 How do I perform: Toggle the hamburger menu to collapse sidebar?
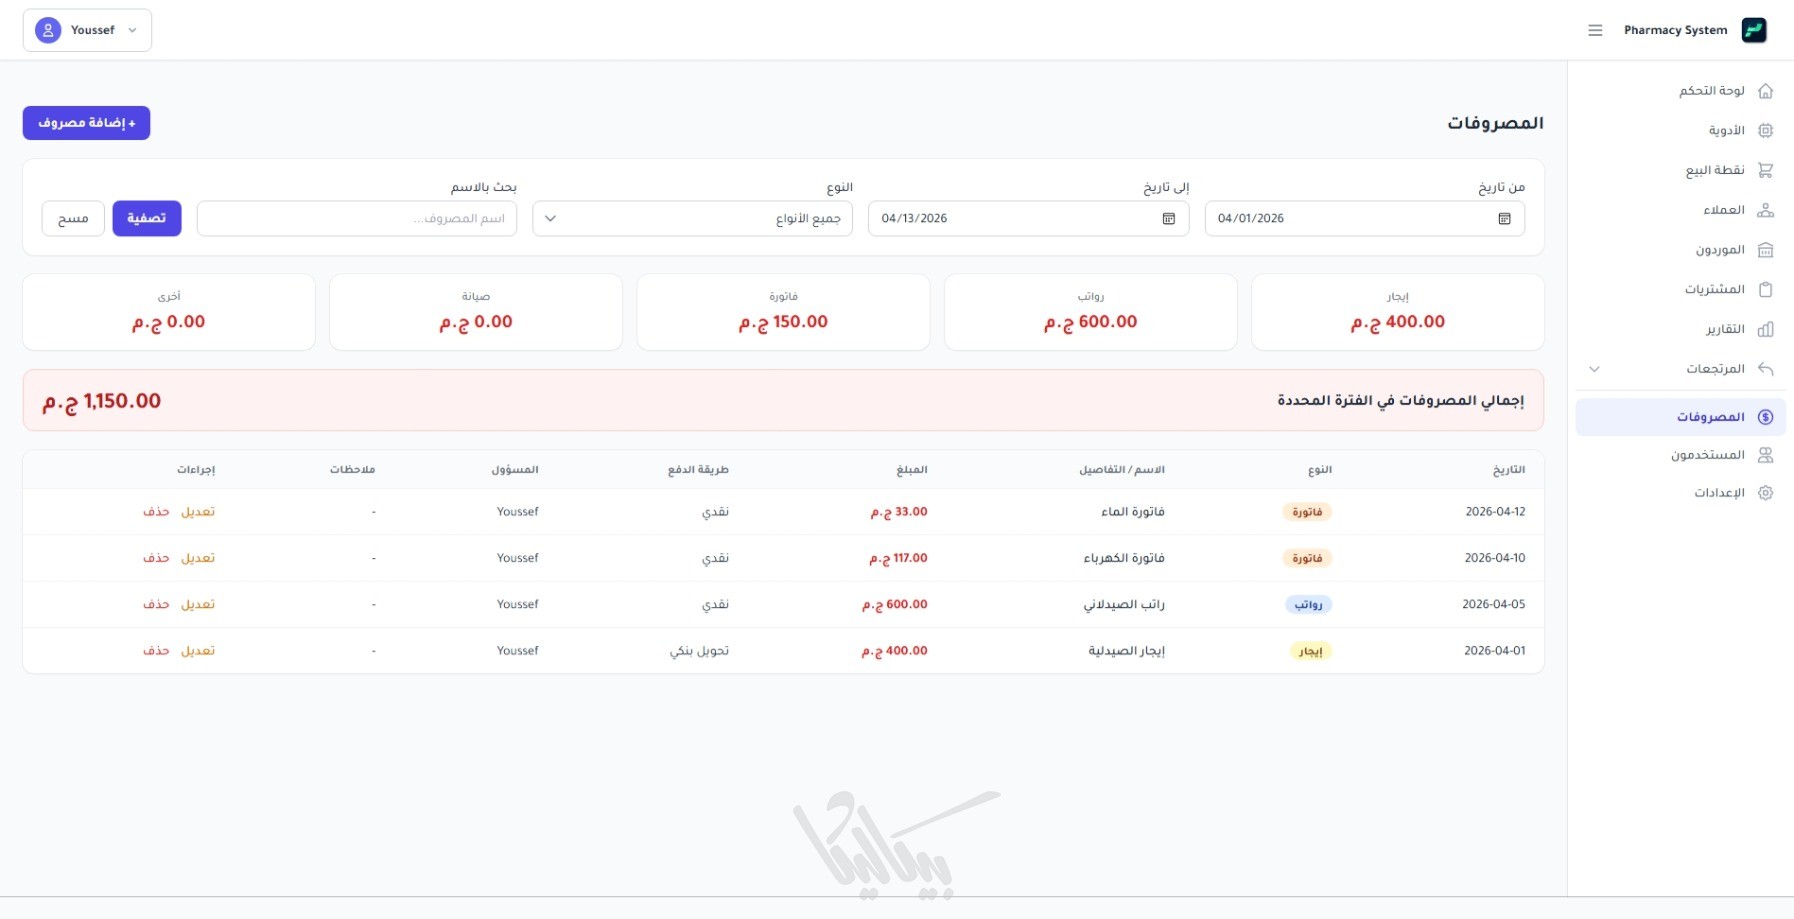1595,31
